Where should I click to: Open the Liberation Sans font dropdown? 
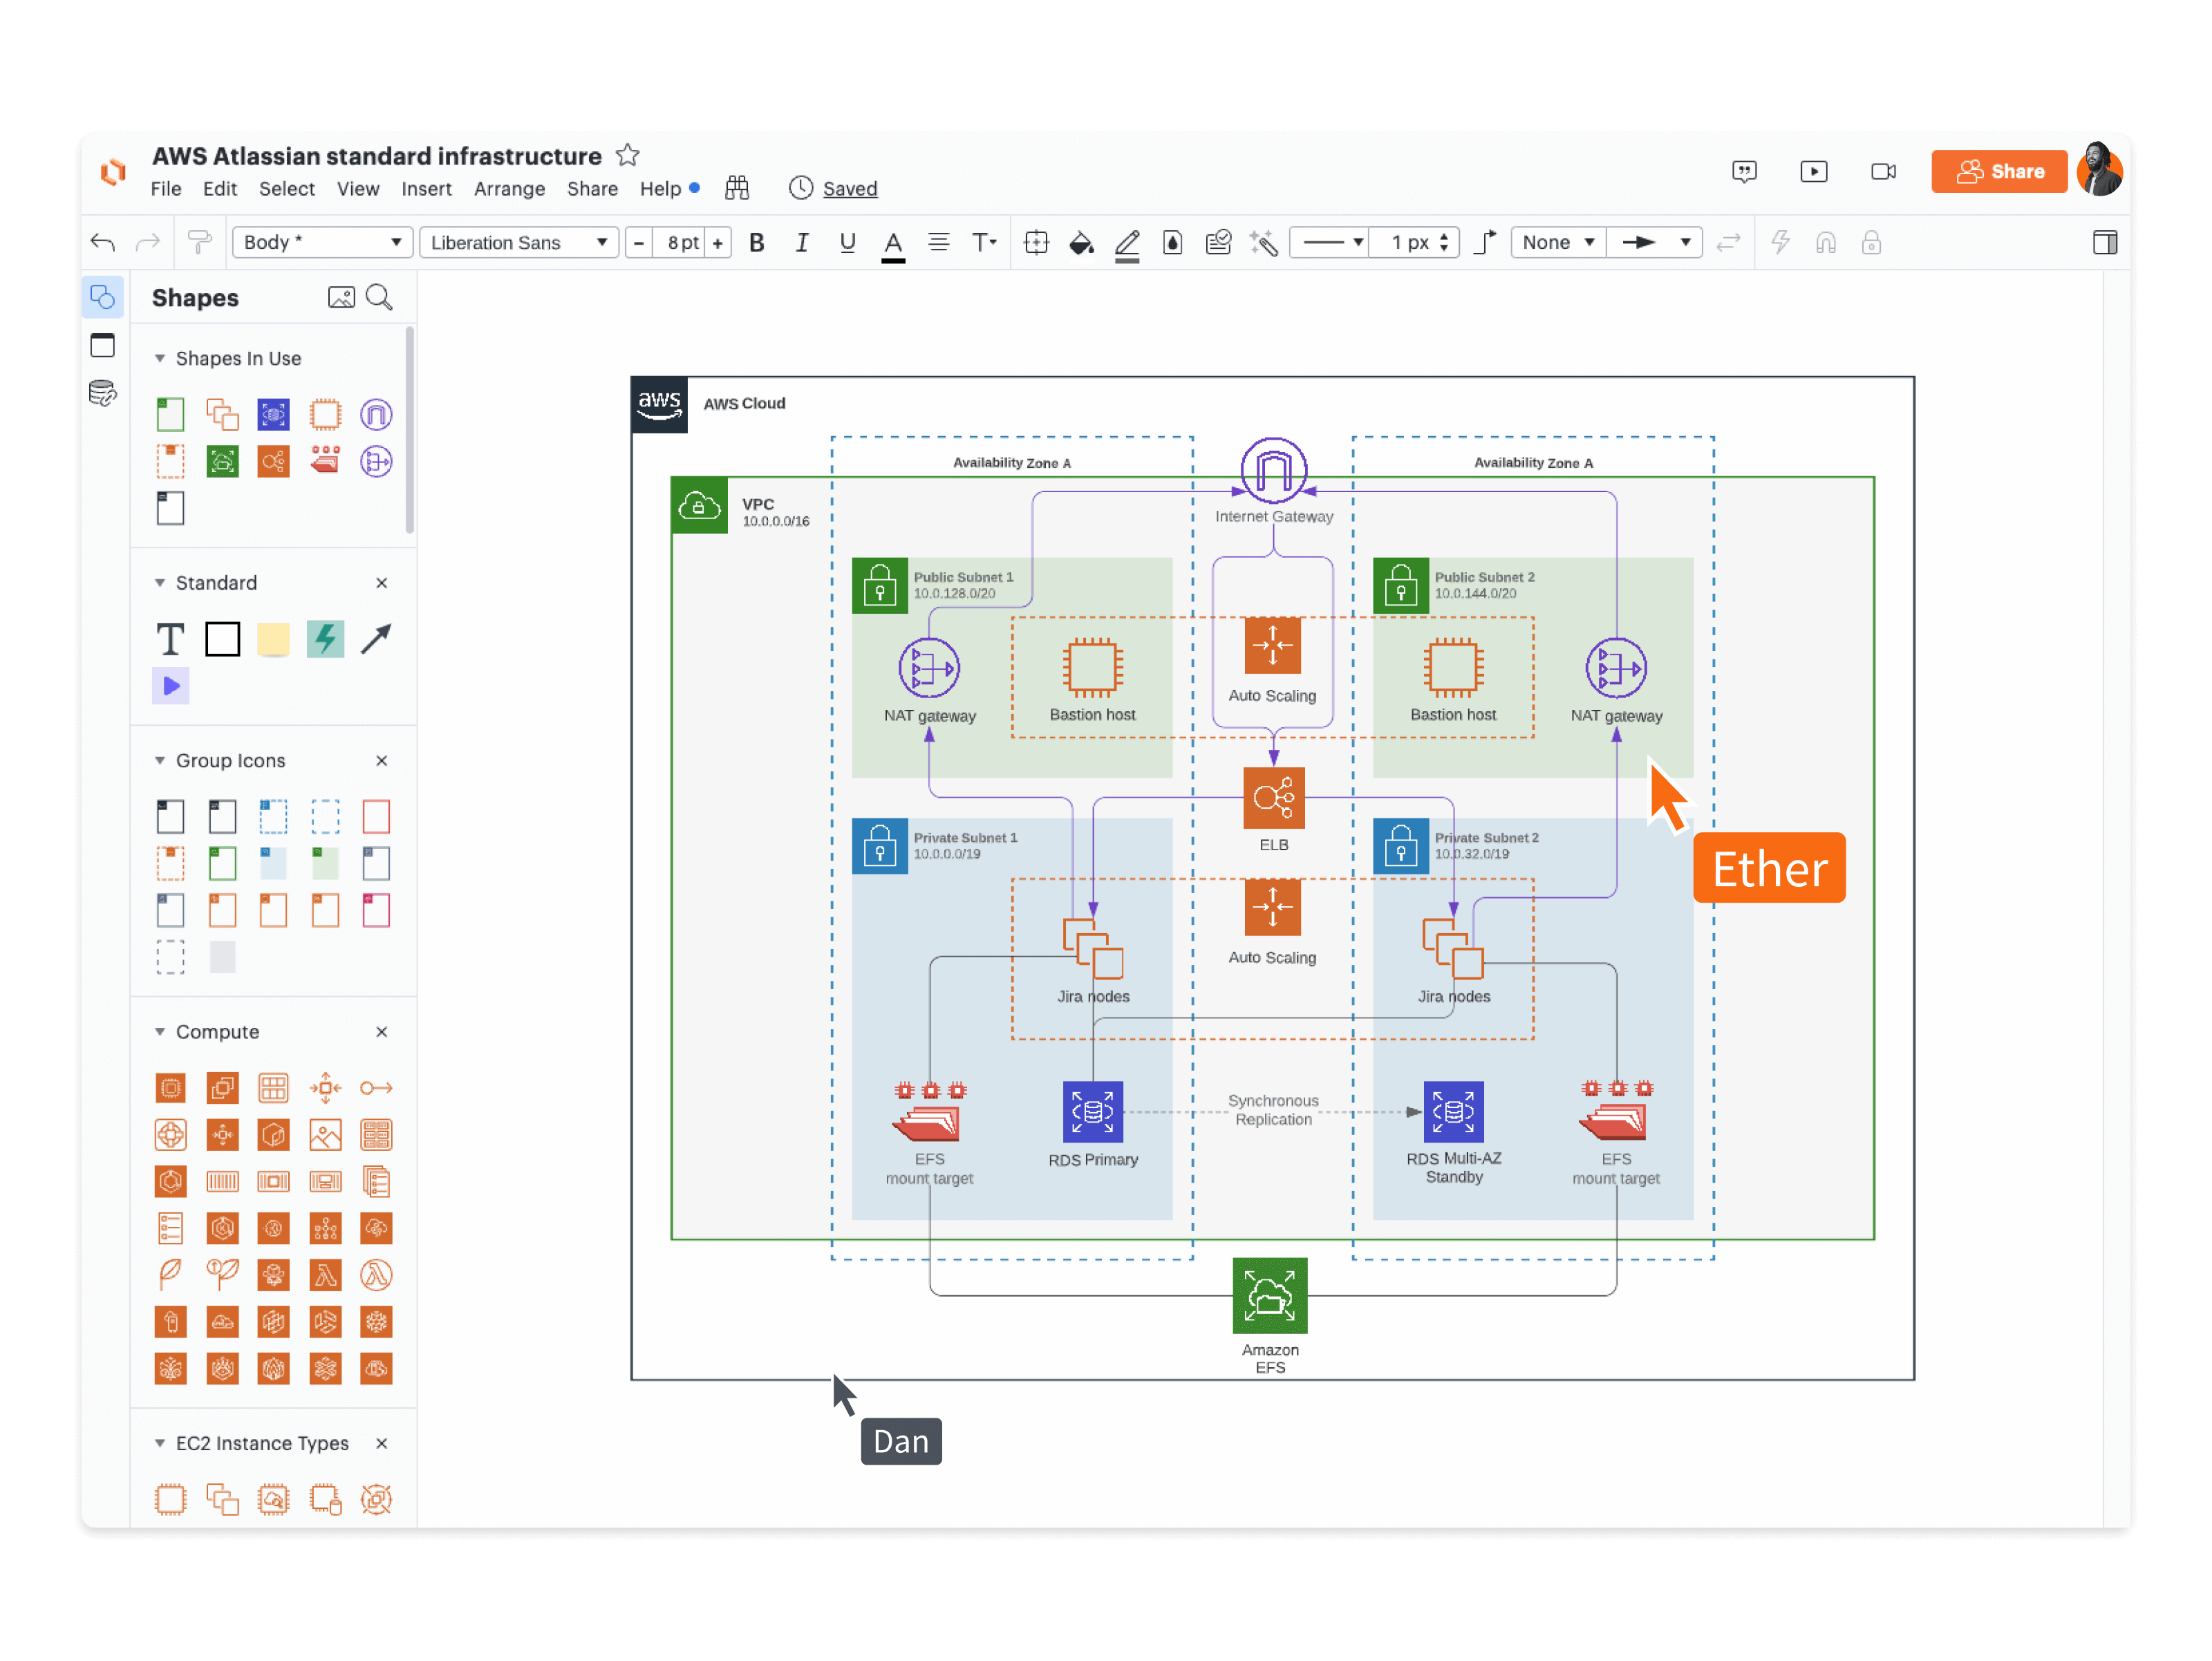[518, 243]
